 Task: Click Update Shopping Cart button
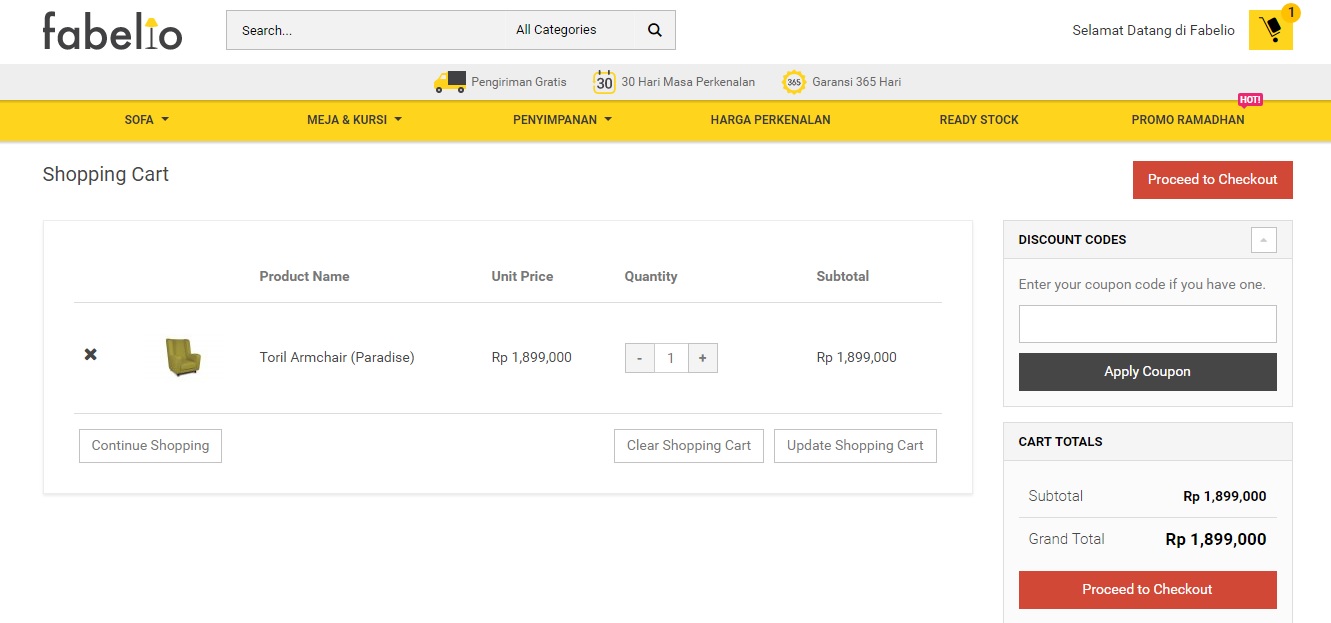[x=855, y=446]
